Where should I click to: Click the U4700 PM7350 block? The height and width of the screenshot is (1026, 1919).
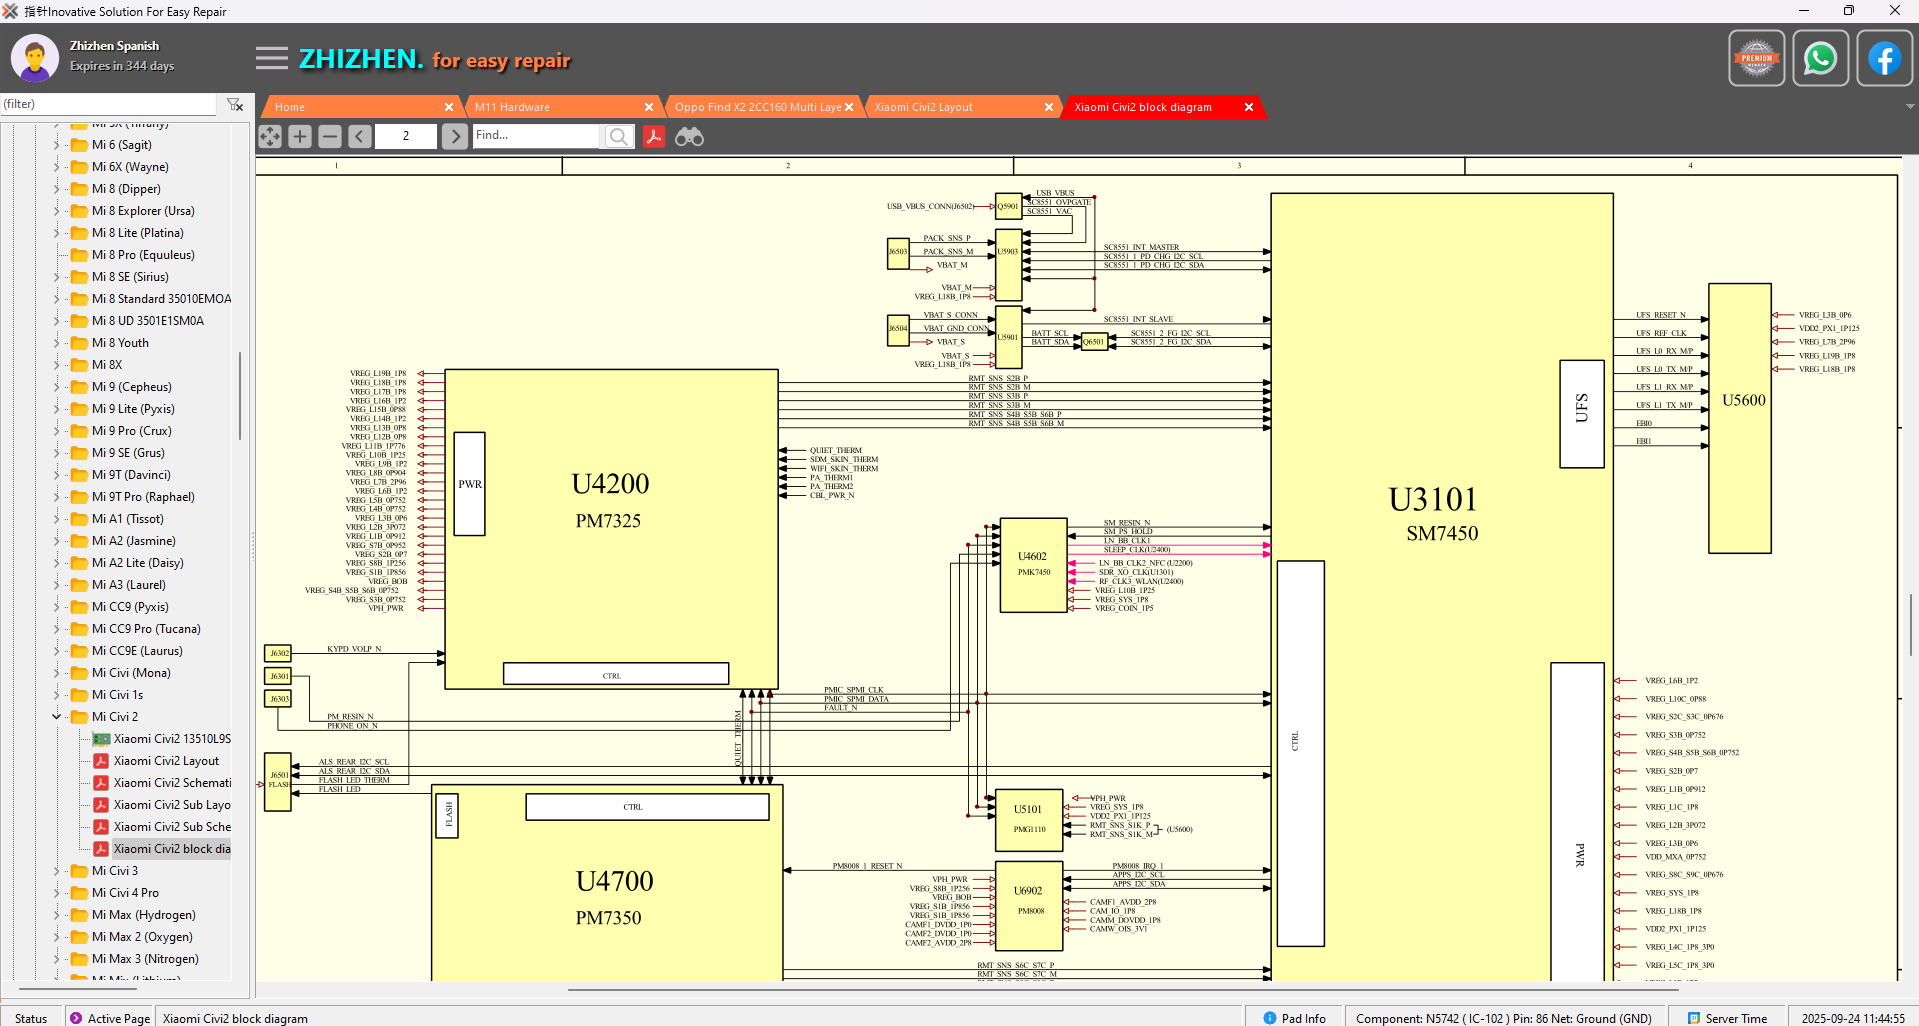click(608, 882)
